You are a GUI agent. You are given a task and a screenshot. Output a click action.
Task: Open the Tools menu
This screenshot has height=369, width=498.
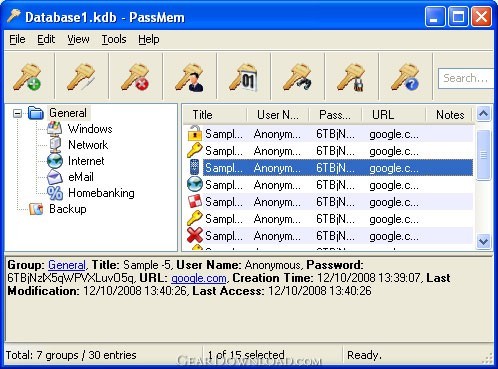pyautogui.click(x=114, y=39)
